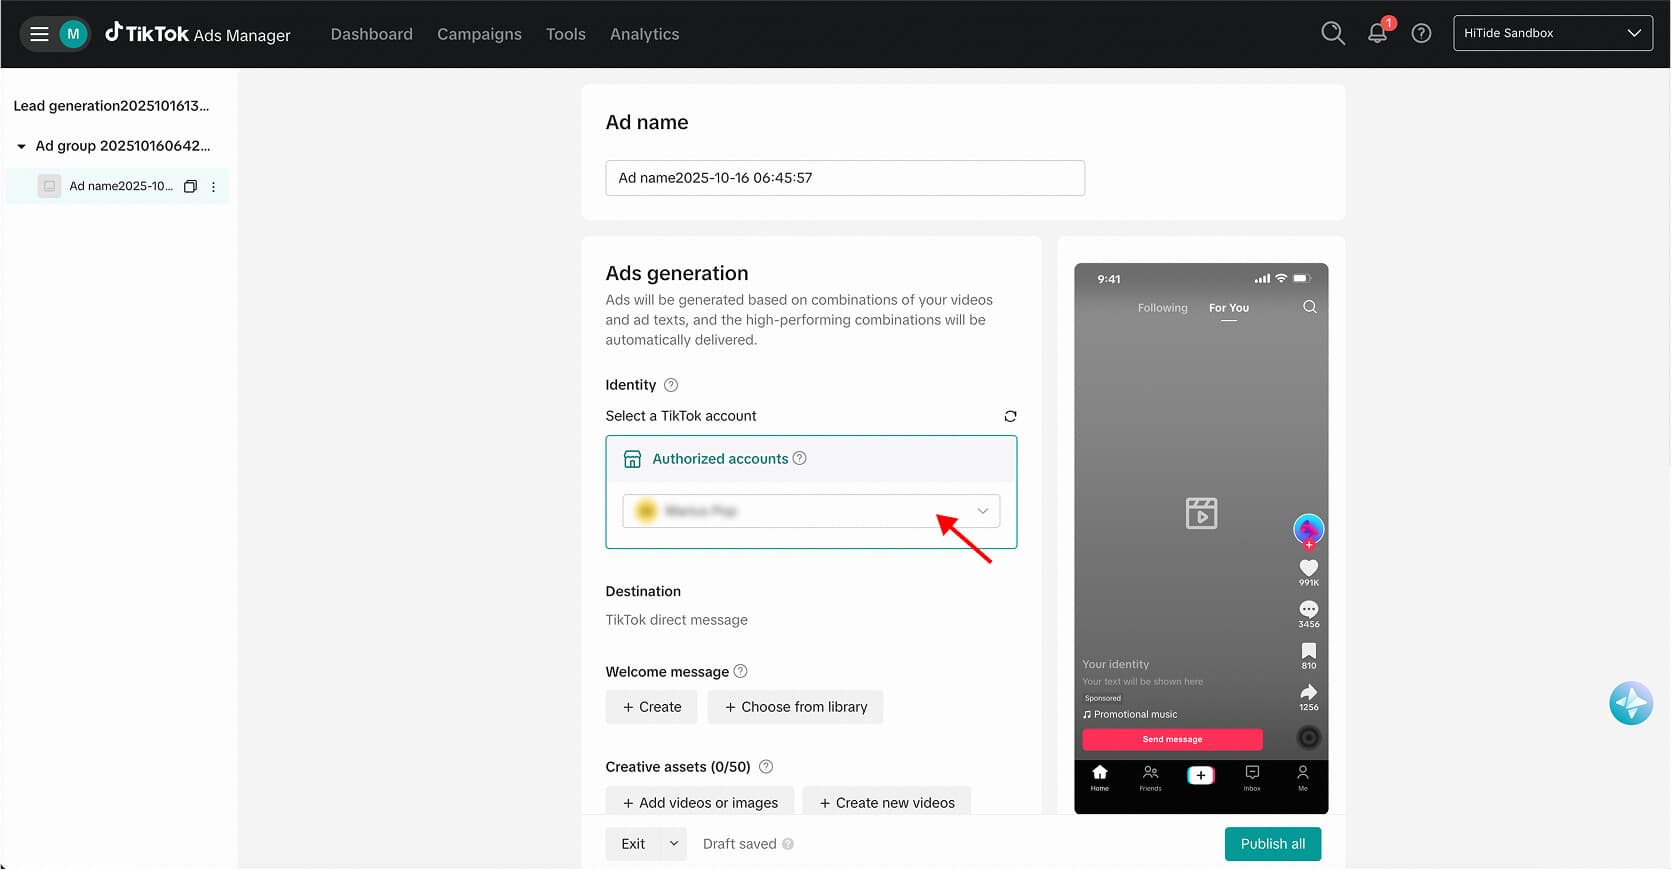Viewport: 1671px width, 870px height.
Task: Duplicate the ad using the copy icon
Action: (190, 186)
